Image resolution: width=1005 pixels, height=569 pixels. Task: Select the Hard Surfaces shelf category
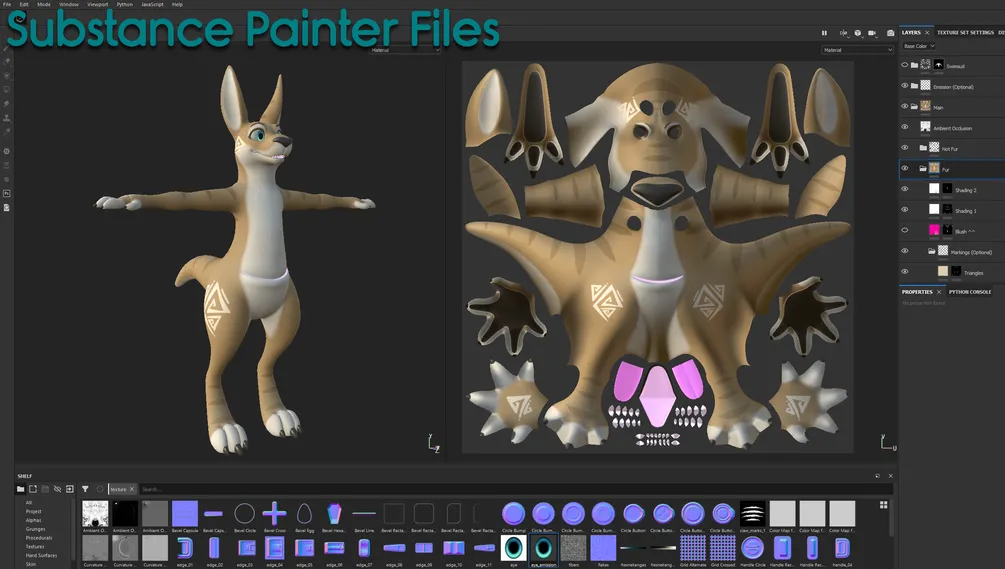click(x=41, y=556)
